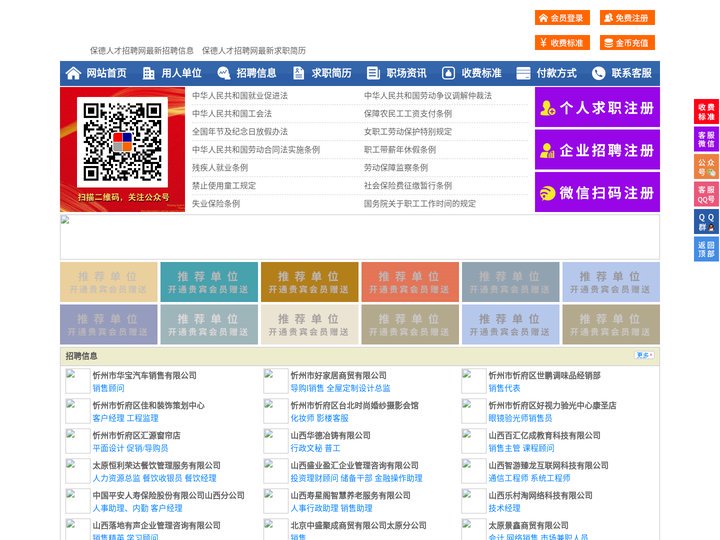Click the QR code image
The width and height of the screenshot is (720, 540).
[x=122, y=141]
